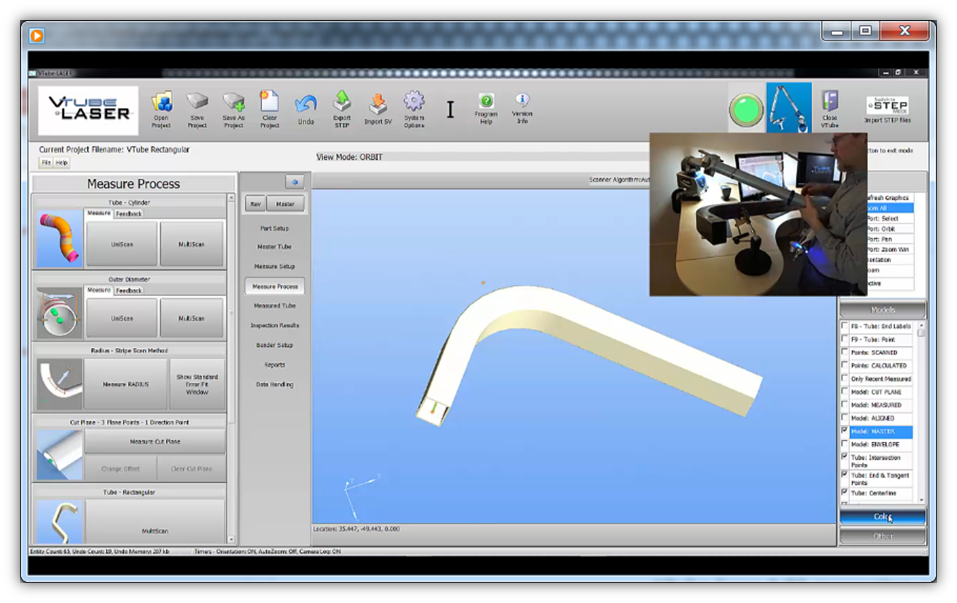957x603 pixels.
Task: Open Program Help icon
Action: click(x=486, y=102)
